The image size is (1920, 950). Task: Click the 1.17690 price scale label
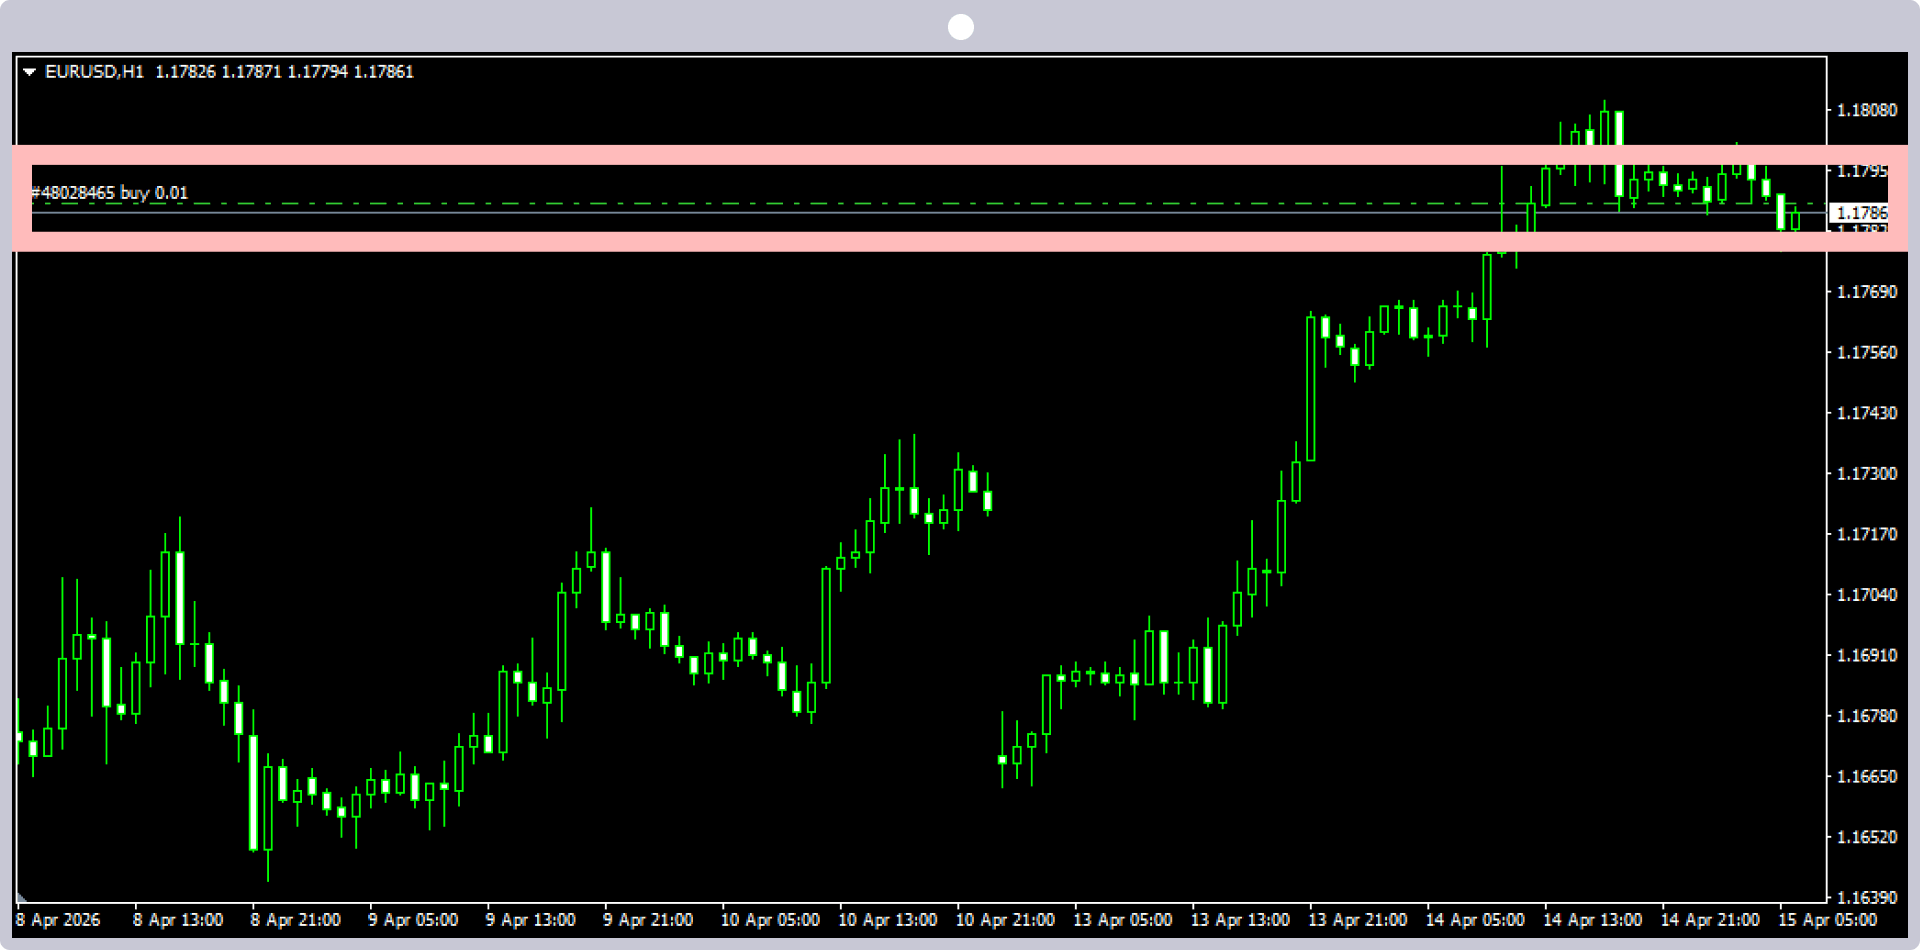tap(1867, 292)
